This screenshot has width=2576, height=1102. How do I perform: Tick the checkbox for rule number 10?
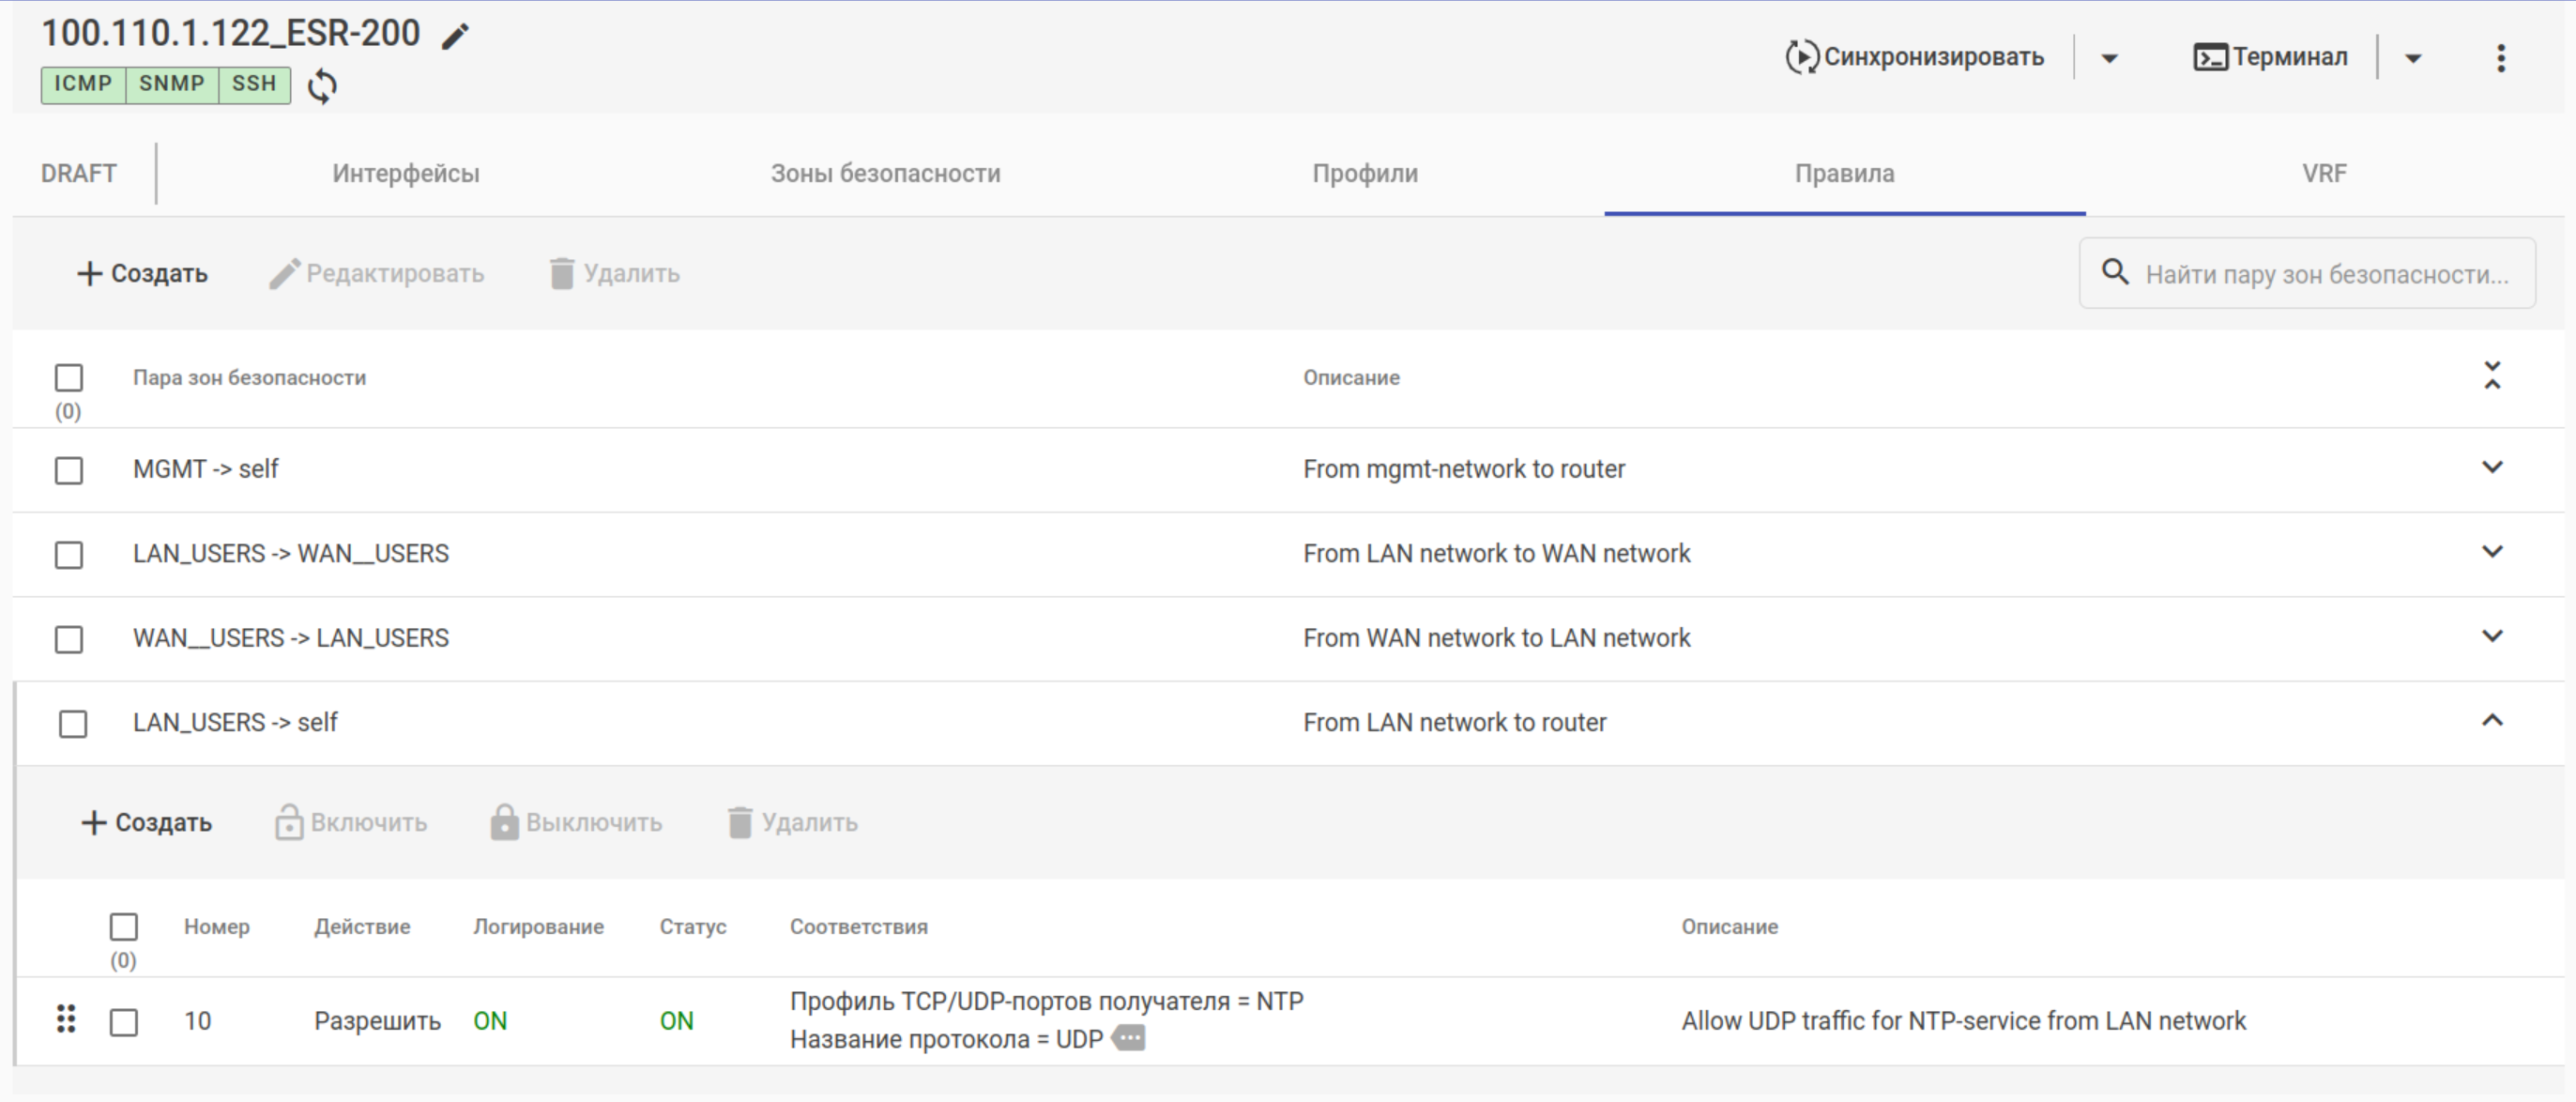tap(124, 1022)
